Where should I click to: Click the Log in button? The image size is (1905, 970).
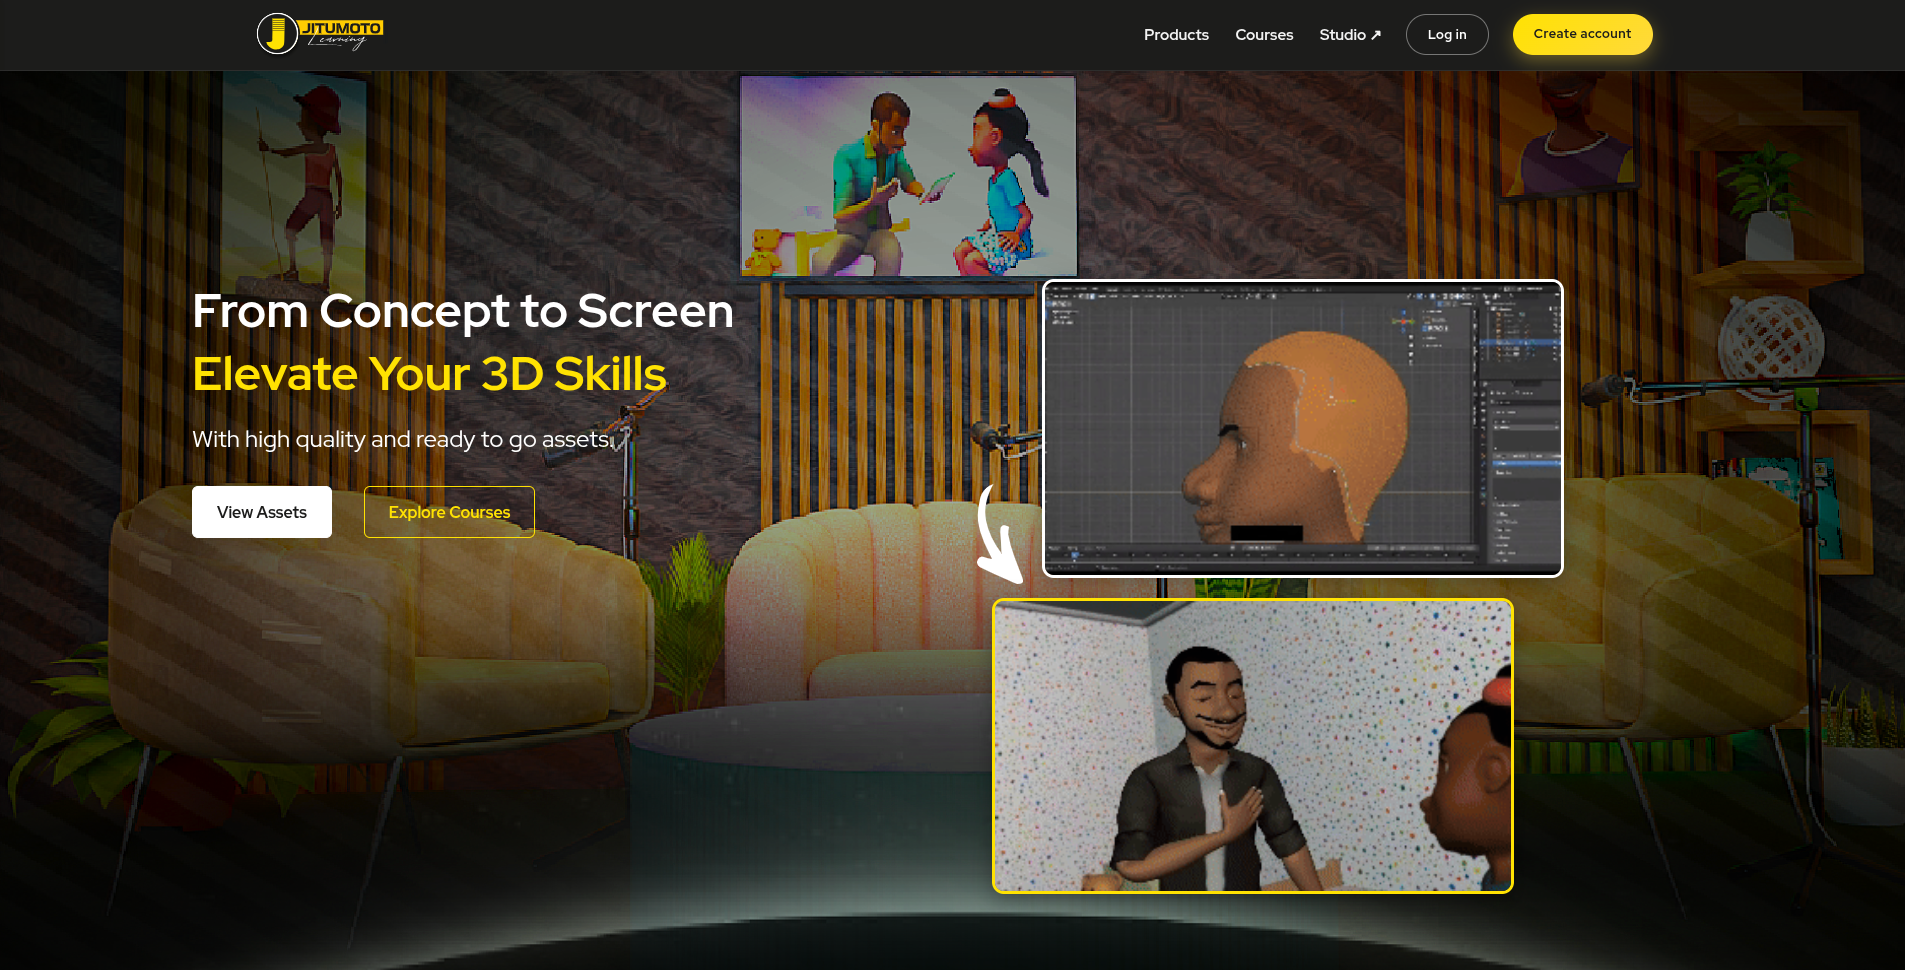(1447, 35)
